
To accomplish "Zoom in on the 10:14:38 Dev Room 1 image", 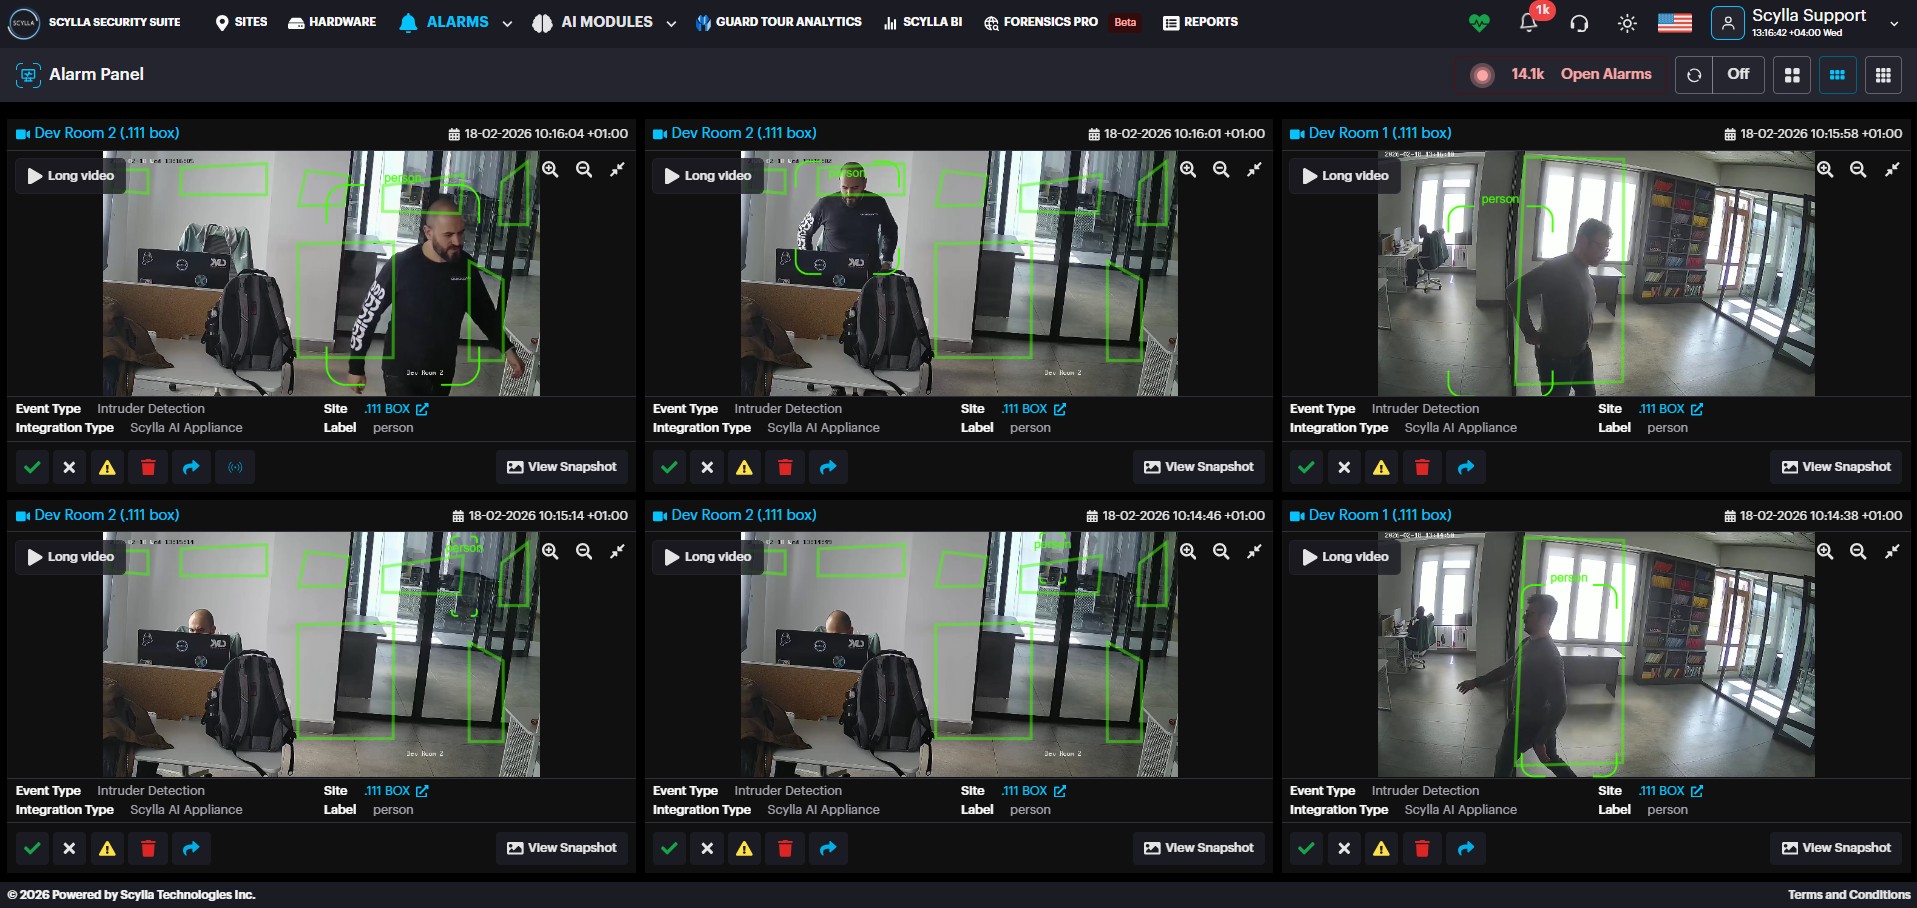I will (1825, 551).
